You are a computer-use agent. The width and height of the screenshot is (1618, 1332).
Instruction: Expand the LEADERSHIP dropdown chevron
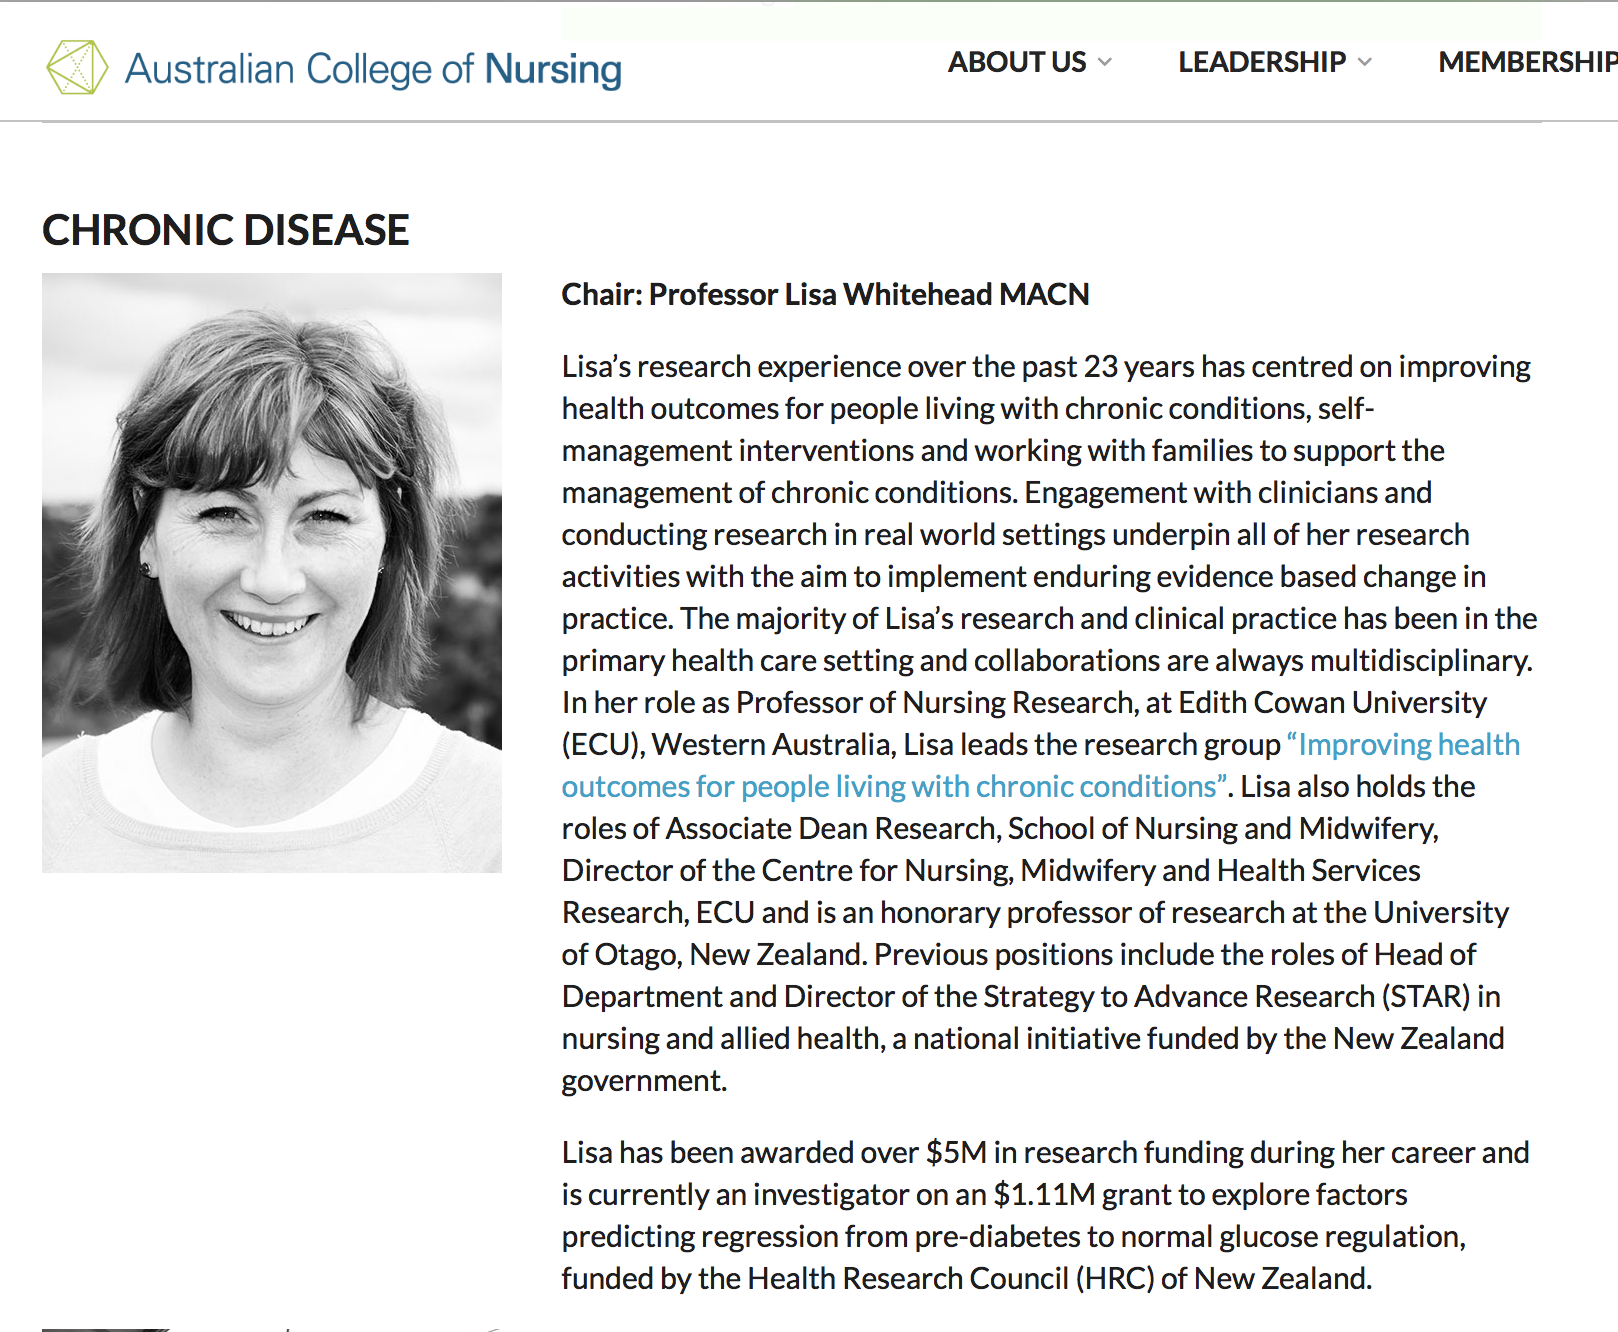pos(1365,64)
